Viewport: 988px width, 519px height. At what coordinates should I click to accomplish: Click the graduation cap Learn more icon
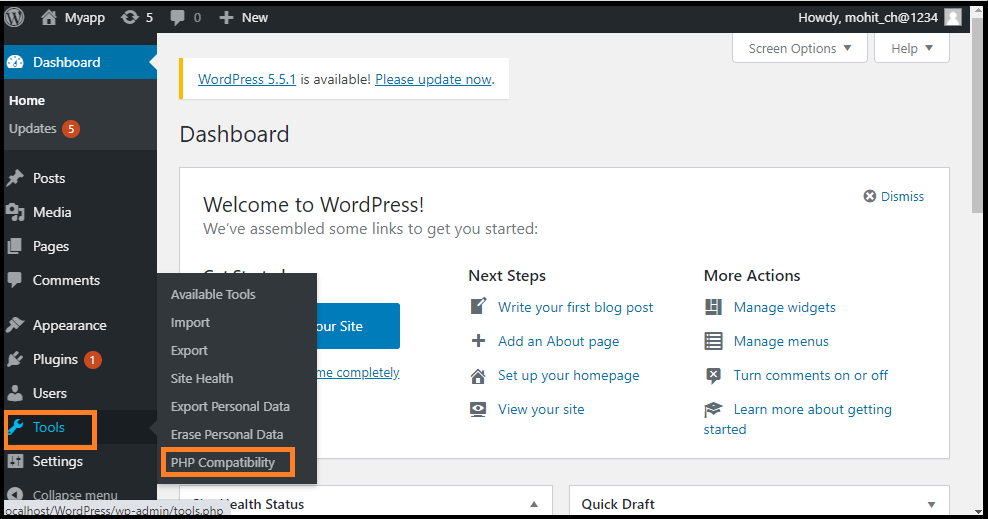pyautogui.click(x=713, y=409)
